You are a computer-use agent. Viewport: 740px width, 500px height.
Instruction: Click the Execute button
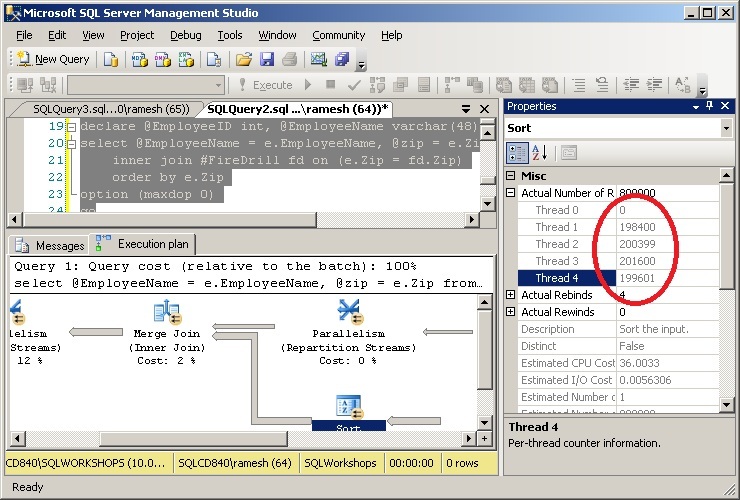click(x=266, y=85)
